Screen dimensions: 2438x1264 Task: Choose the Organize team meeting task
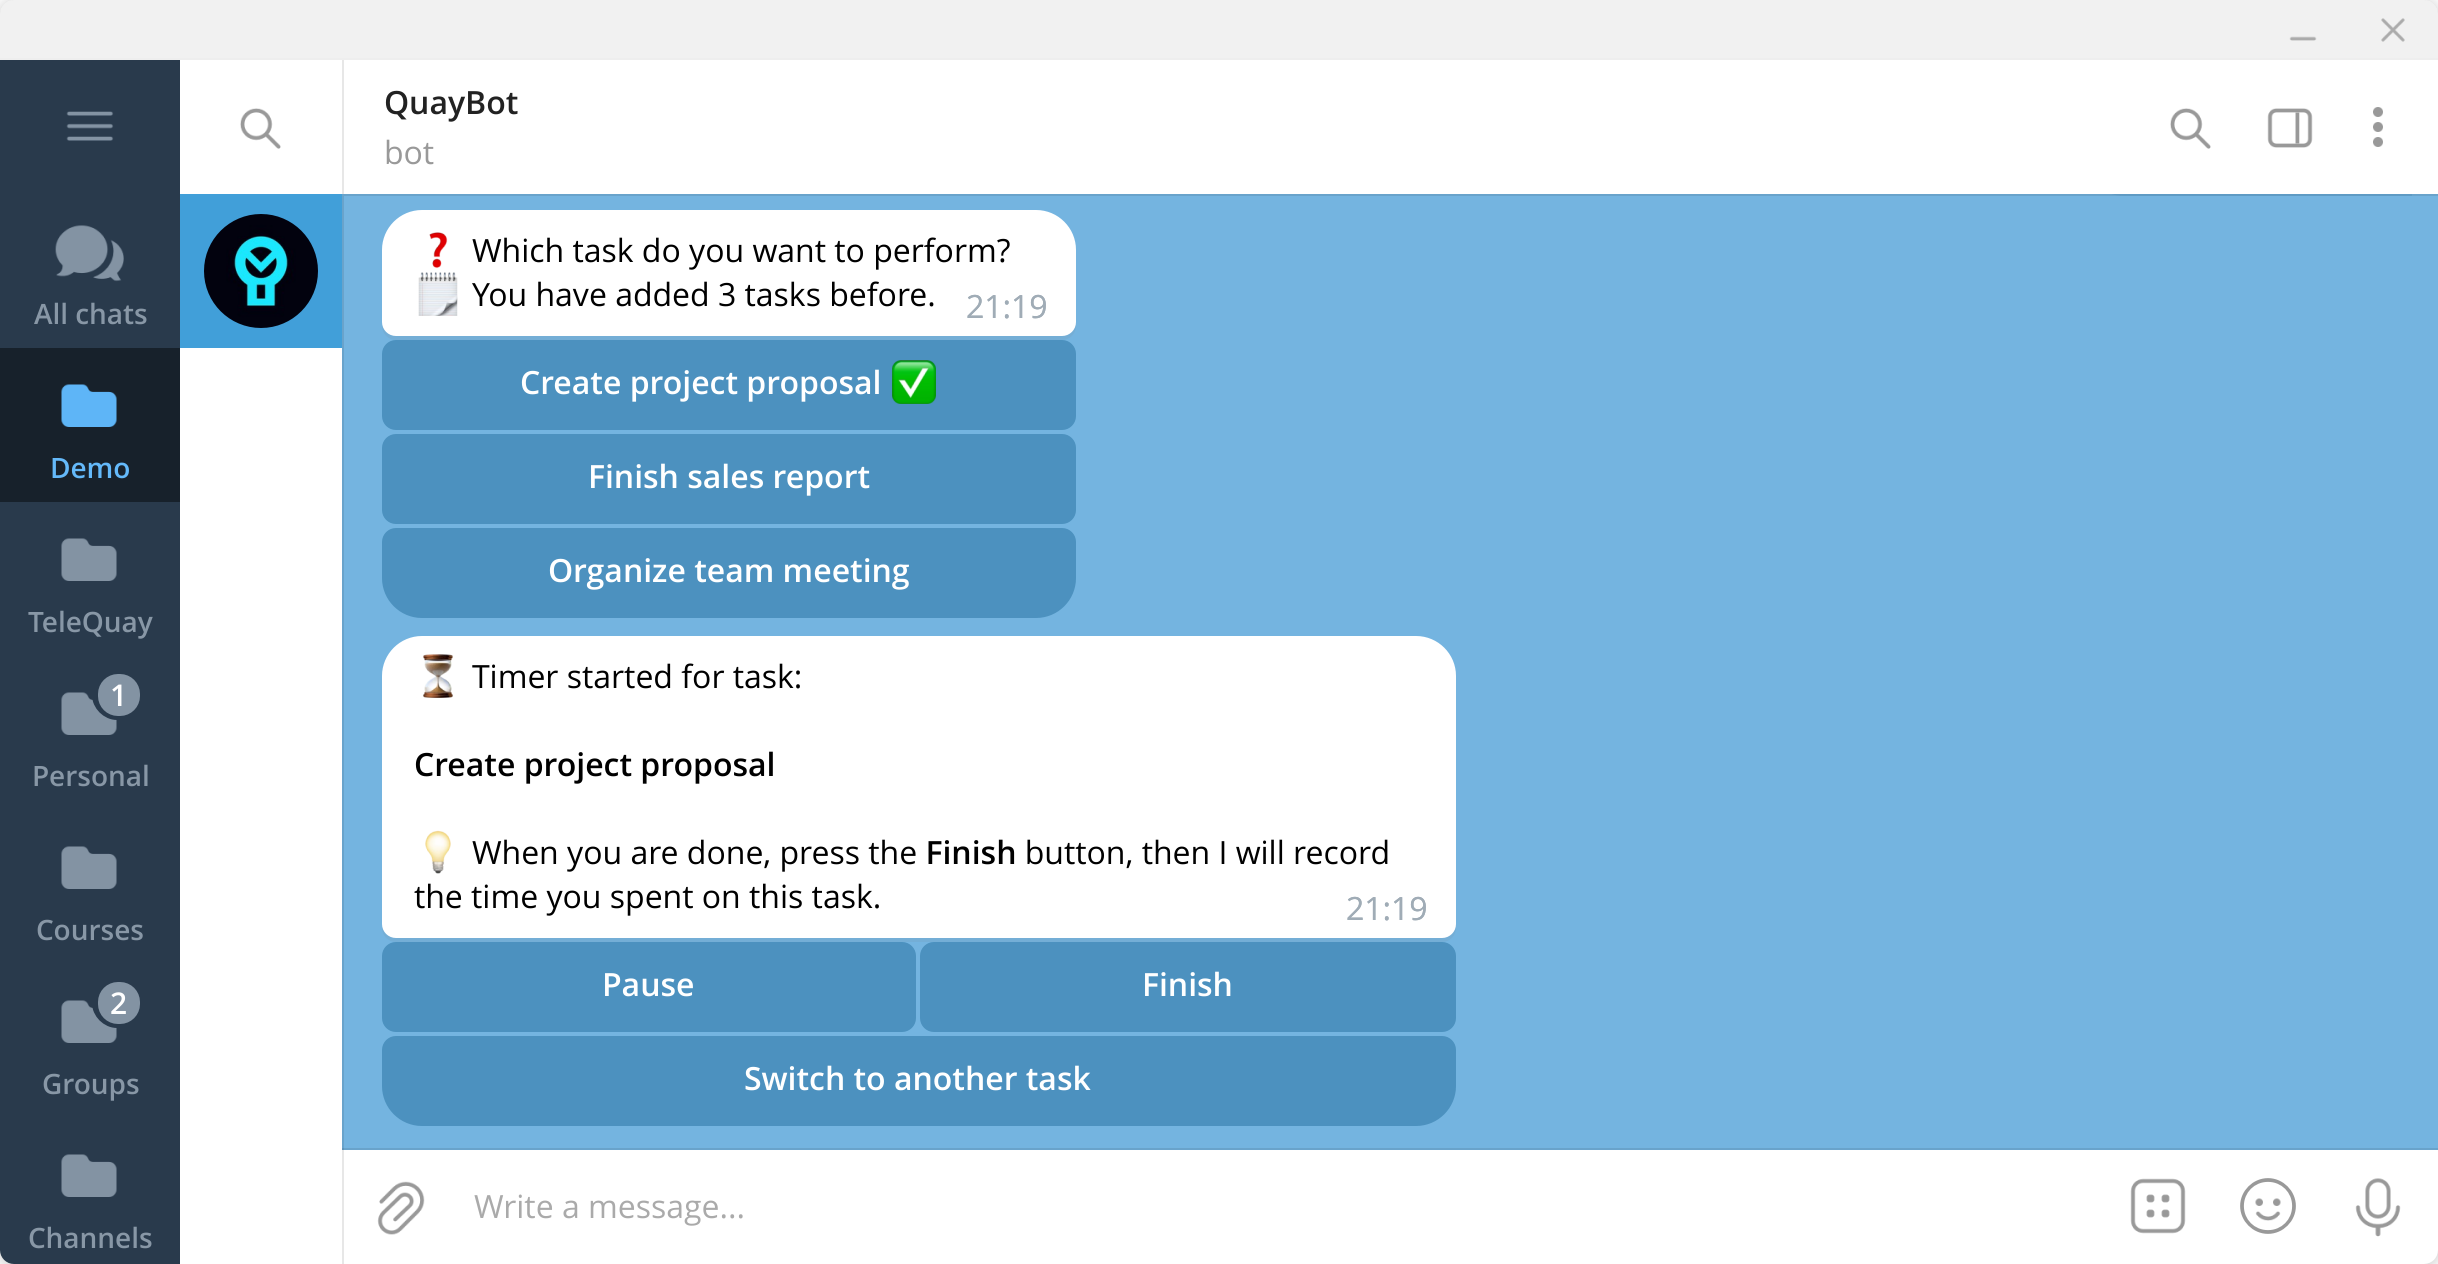pos(728,571)
